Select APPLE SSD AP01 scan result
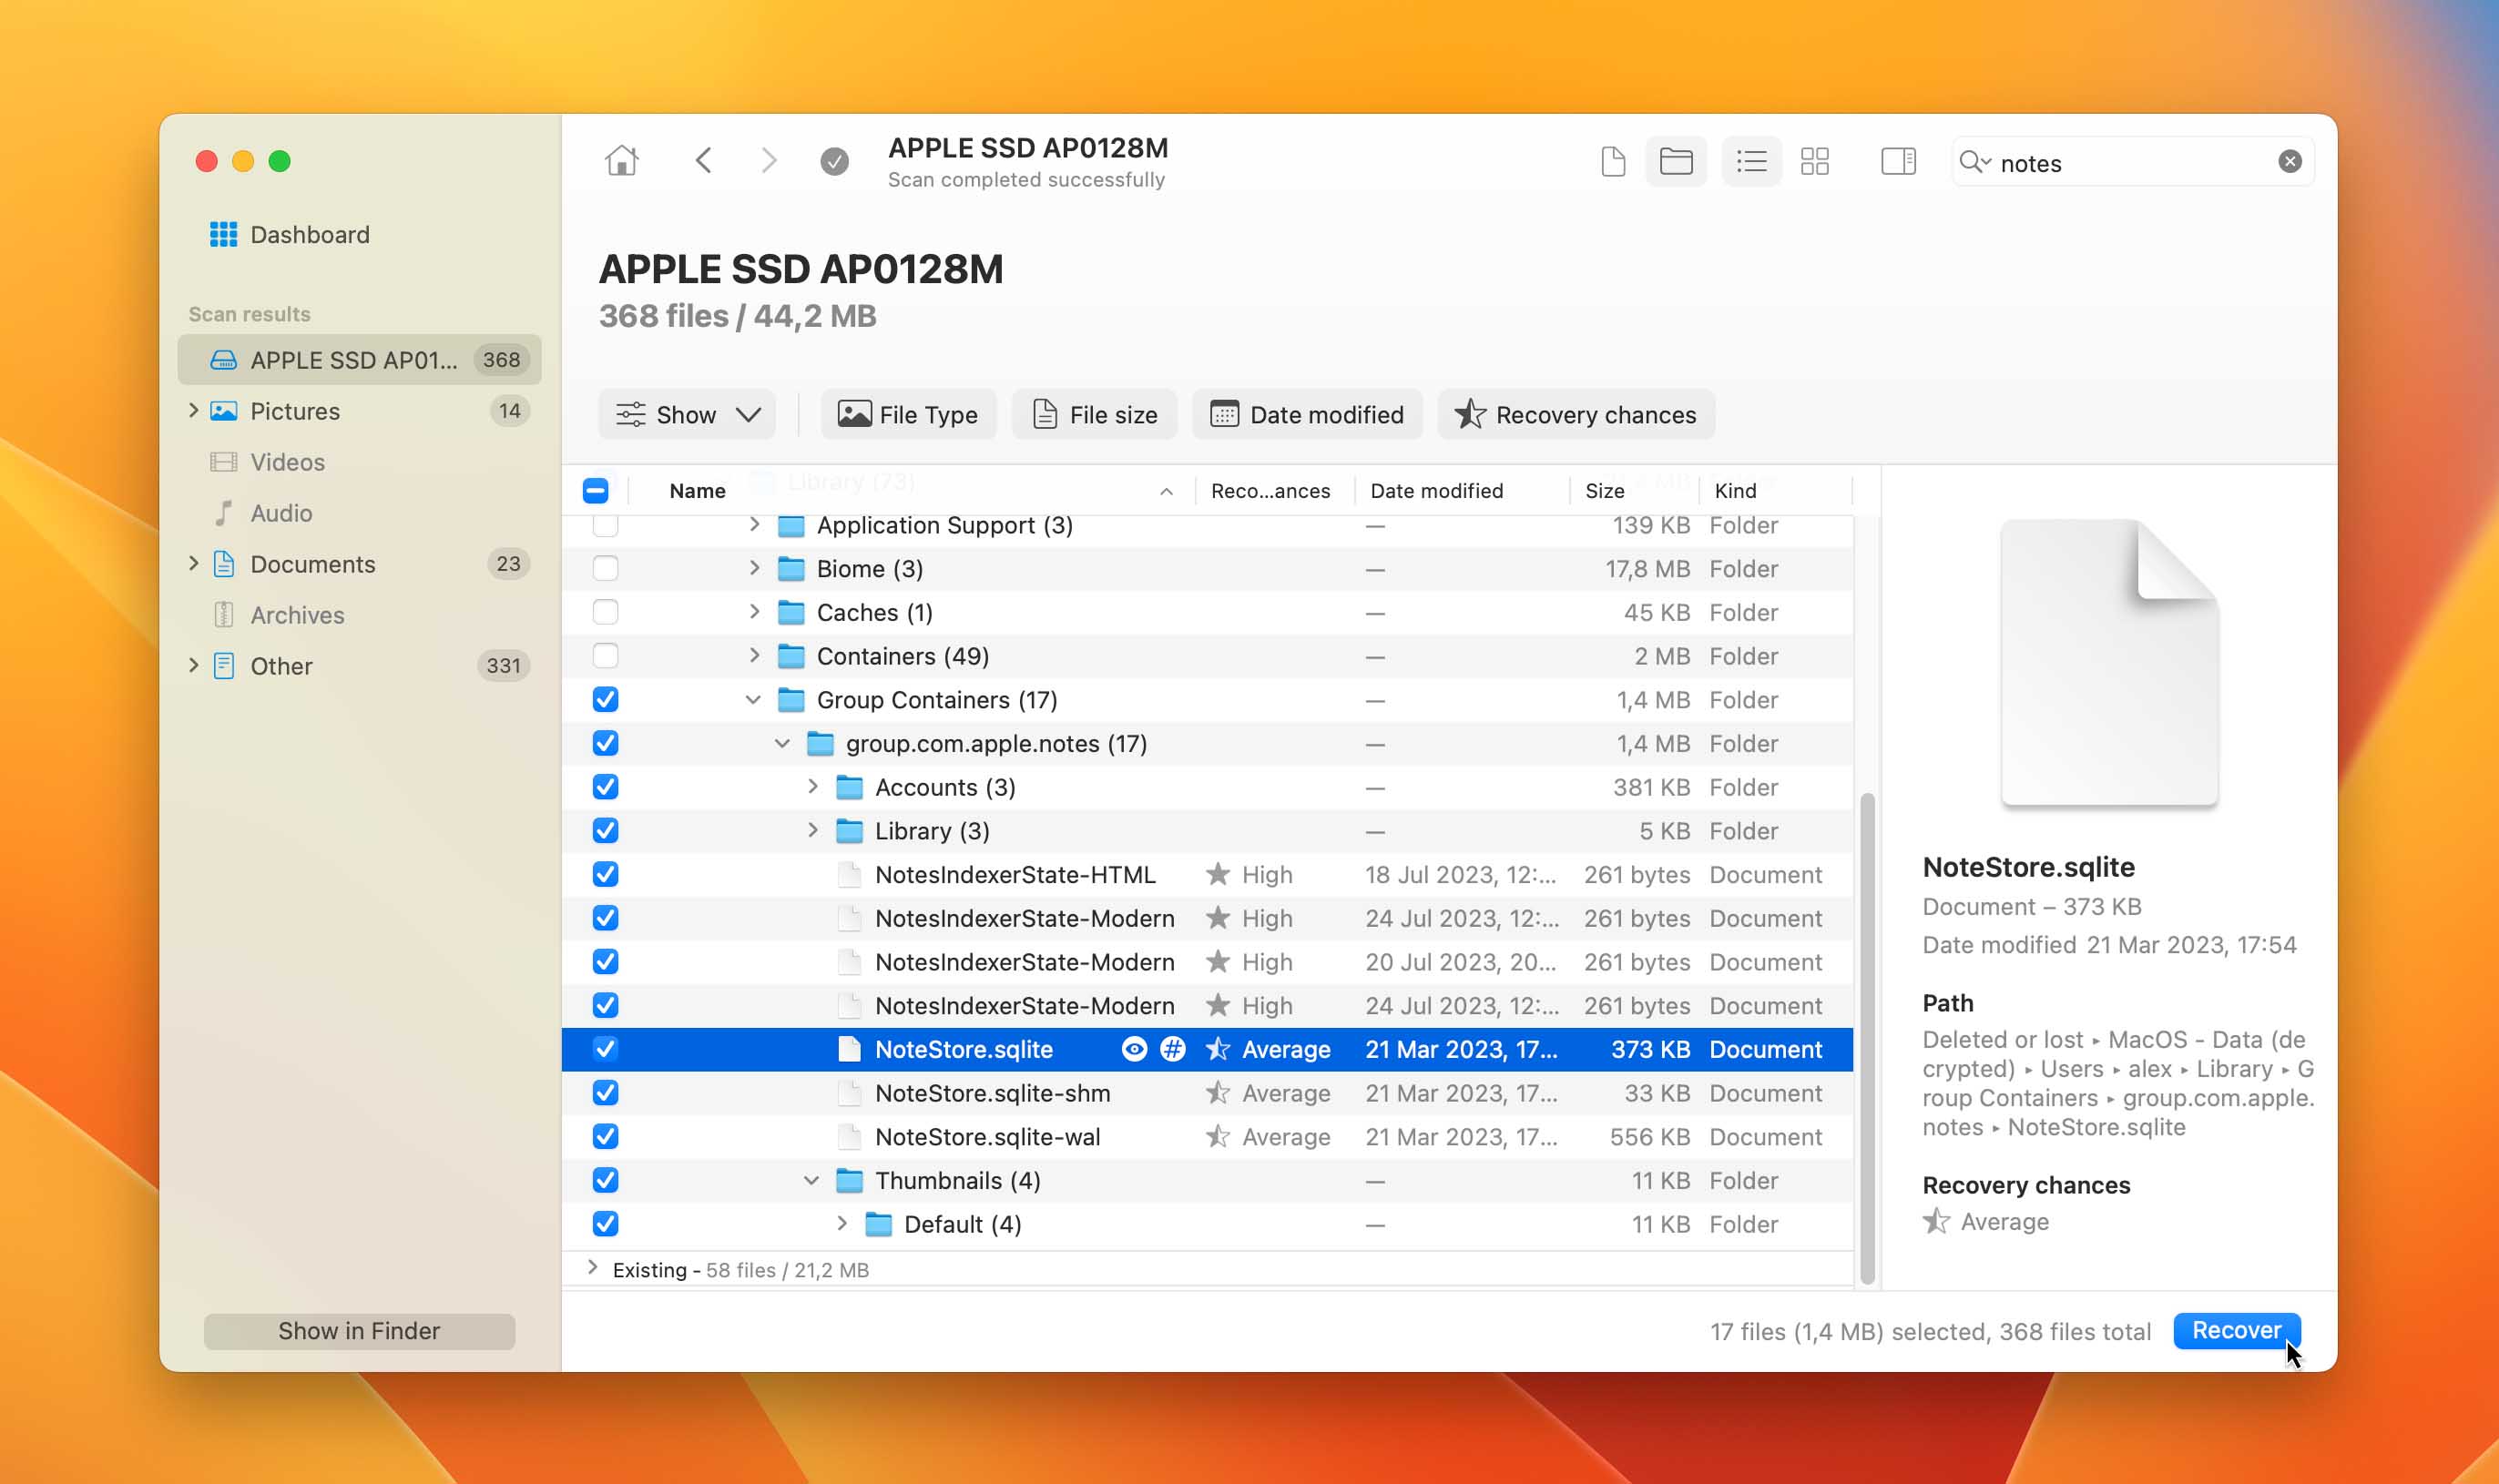Screen dimensions: 2499x1484 point(359,360)
